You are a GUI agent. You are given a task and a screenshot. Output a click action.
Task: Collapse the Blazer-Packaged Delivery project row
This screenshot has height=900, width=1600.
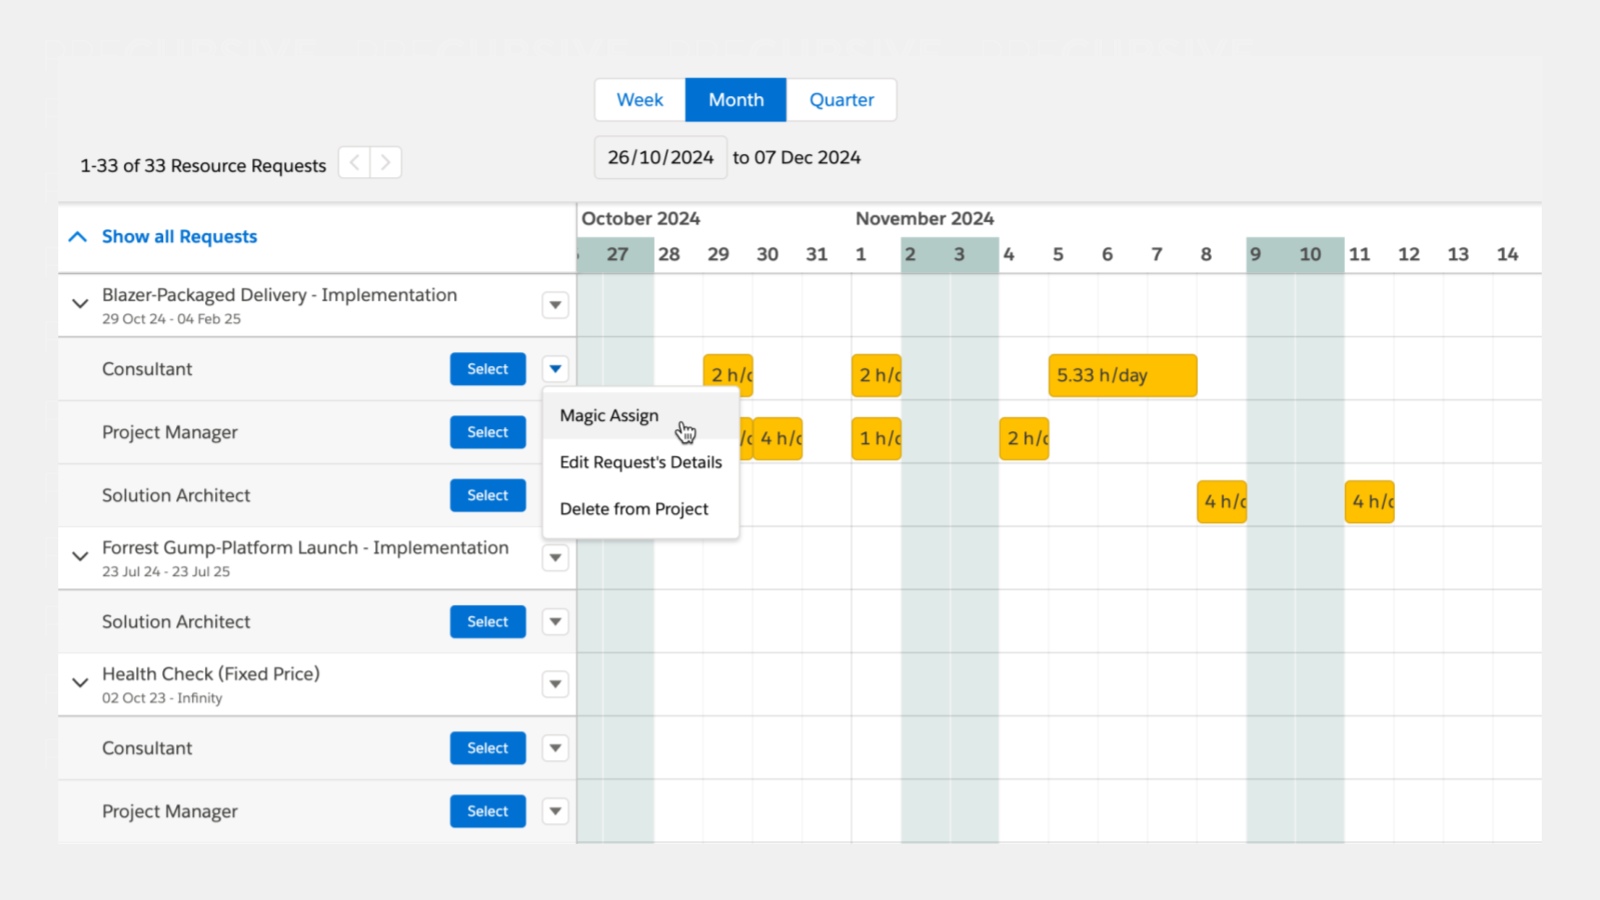[79, 304]
